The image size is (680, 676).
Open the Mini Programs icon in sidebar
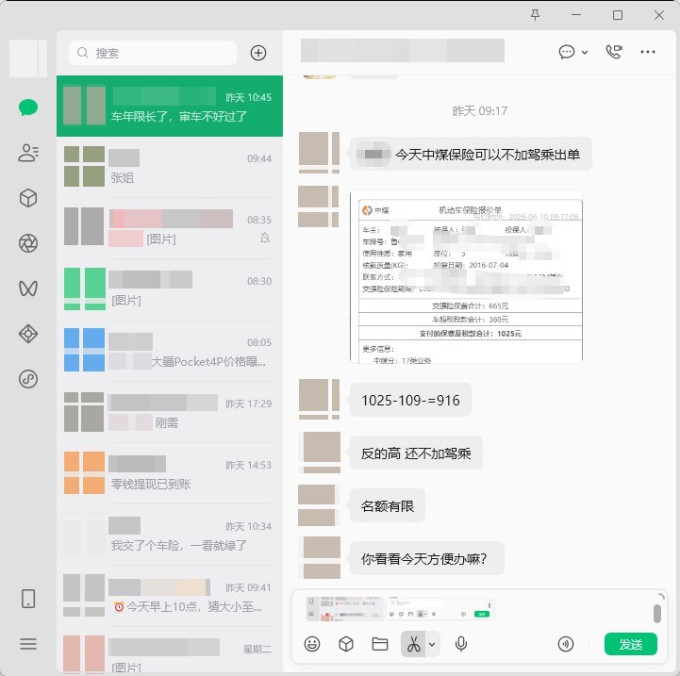click(28, 379)
